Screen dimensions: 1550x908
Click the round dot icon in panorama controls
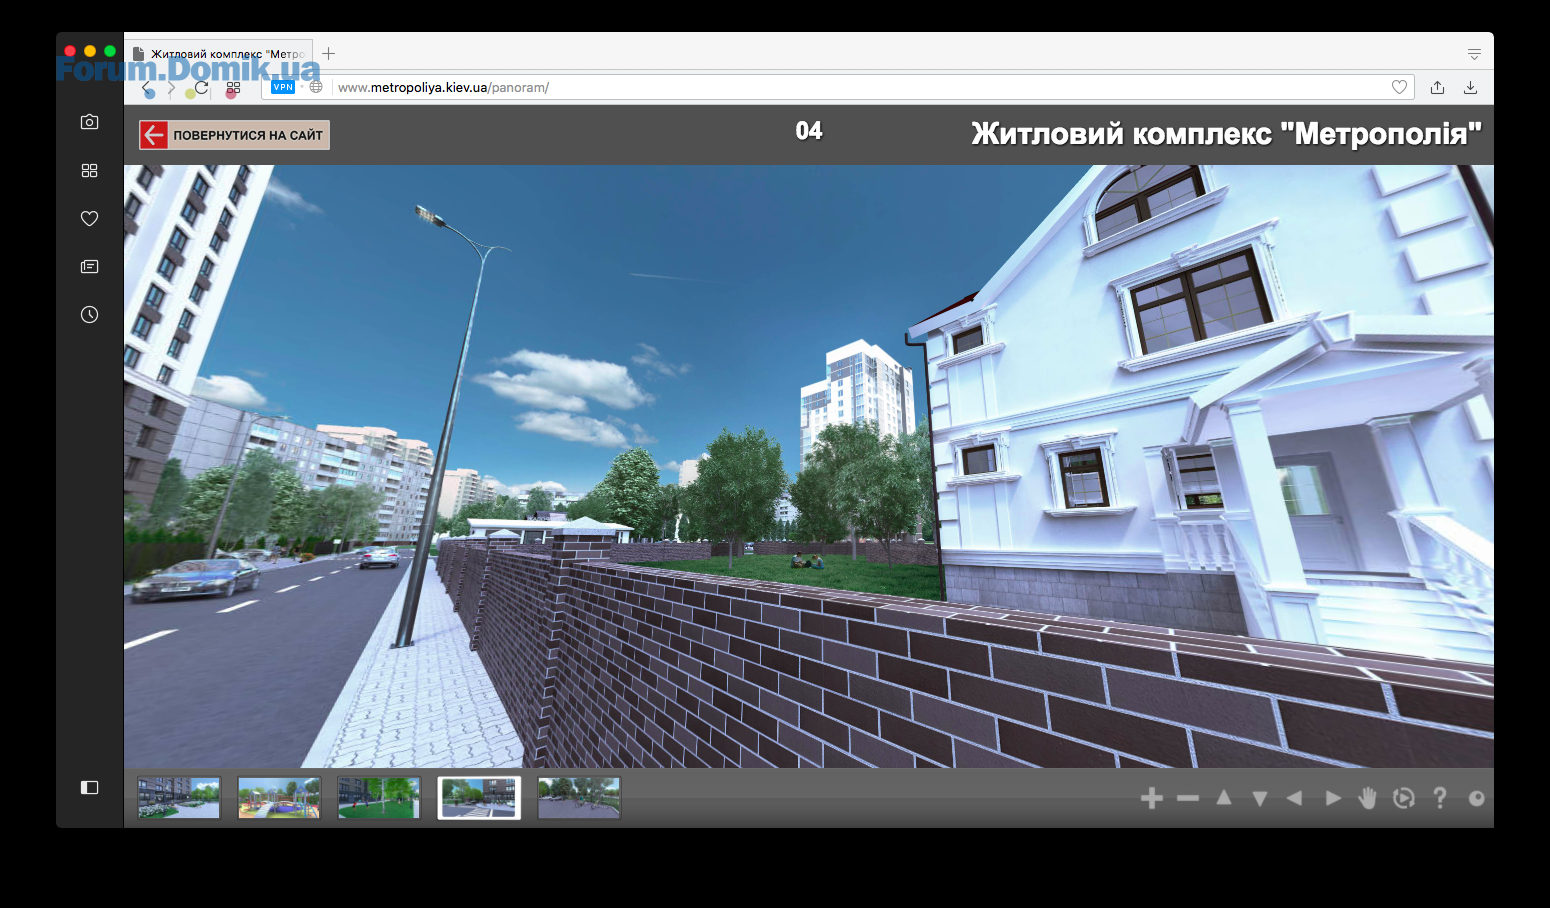[x=1476, y=798]
